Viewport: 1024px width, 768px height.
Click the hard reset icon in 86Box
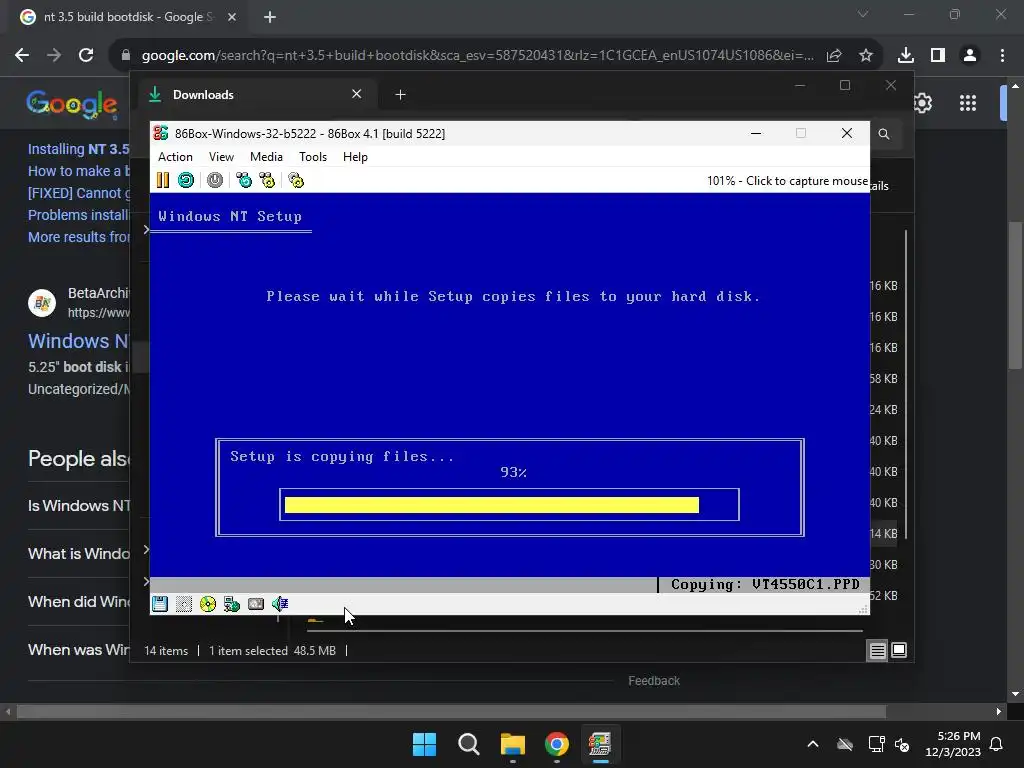tap(186, 180)
